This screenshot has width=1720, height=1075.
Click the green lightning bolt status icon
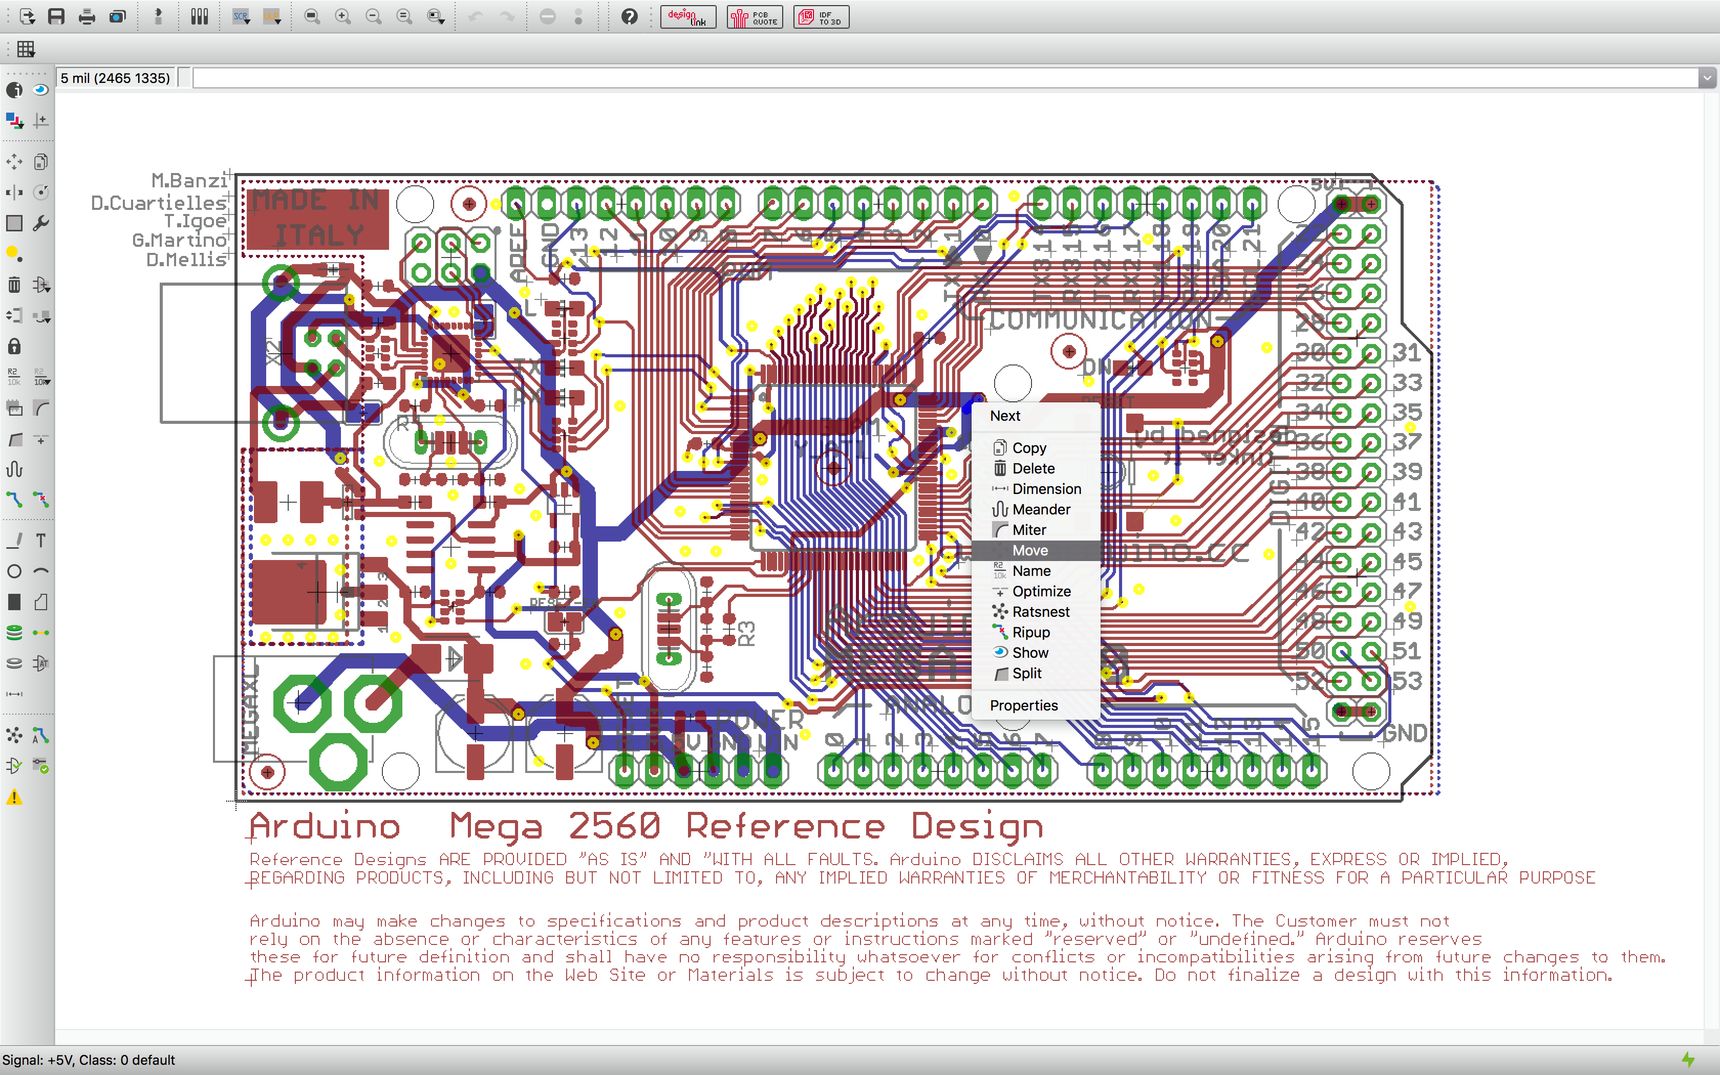click(x=1688, y=1060)
